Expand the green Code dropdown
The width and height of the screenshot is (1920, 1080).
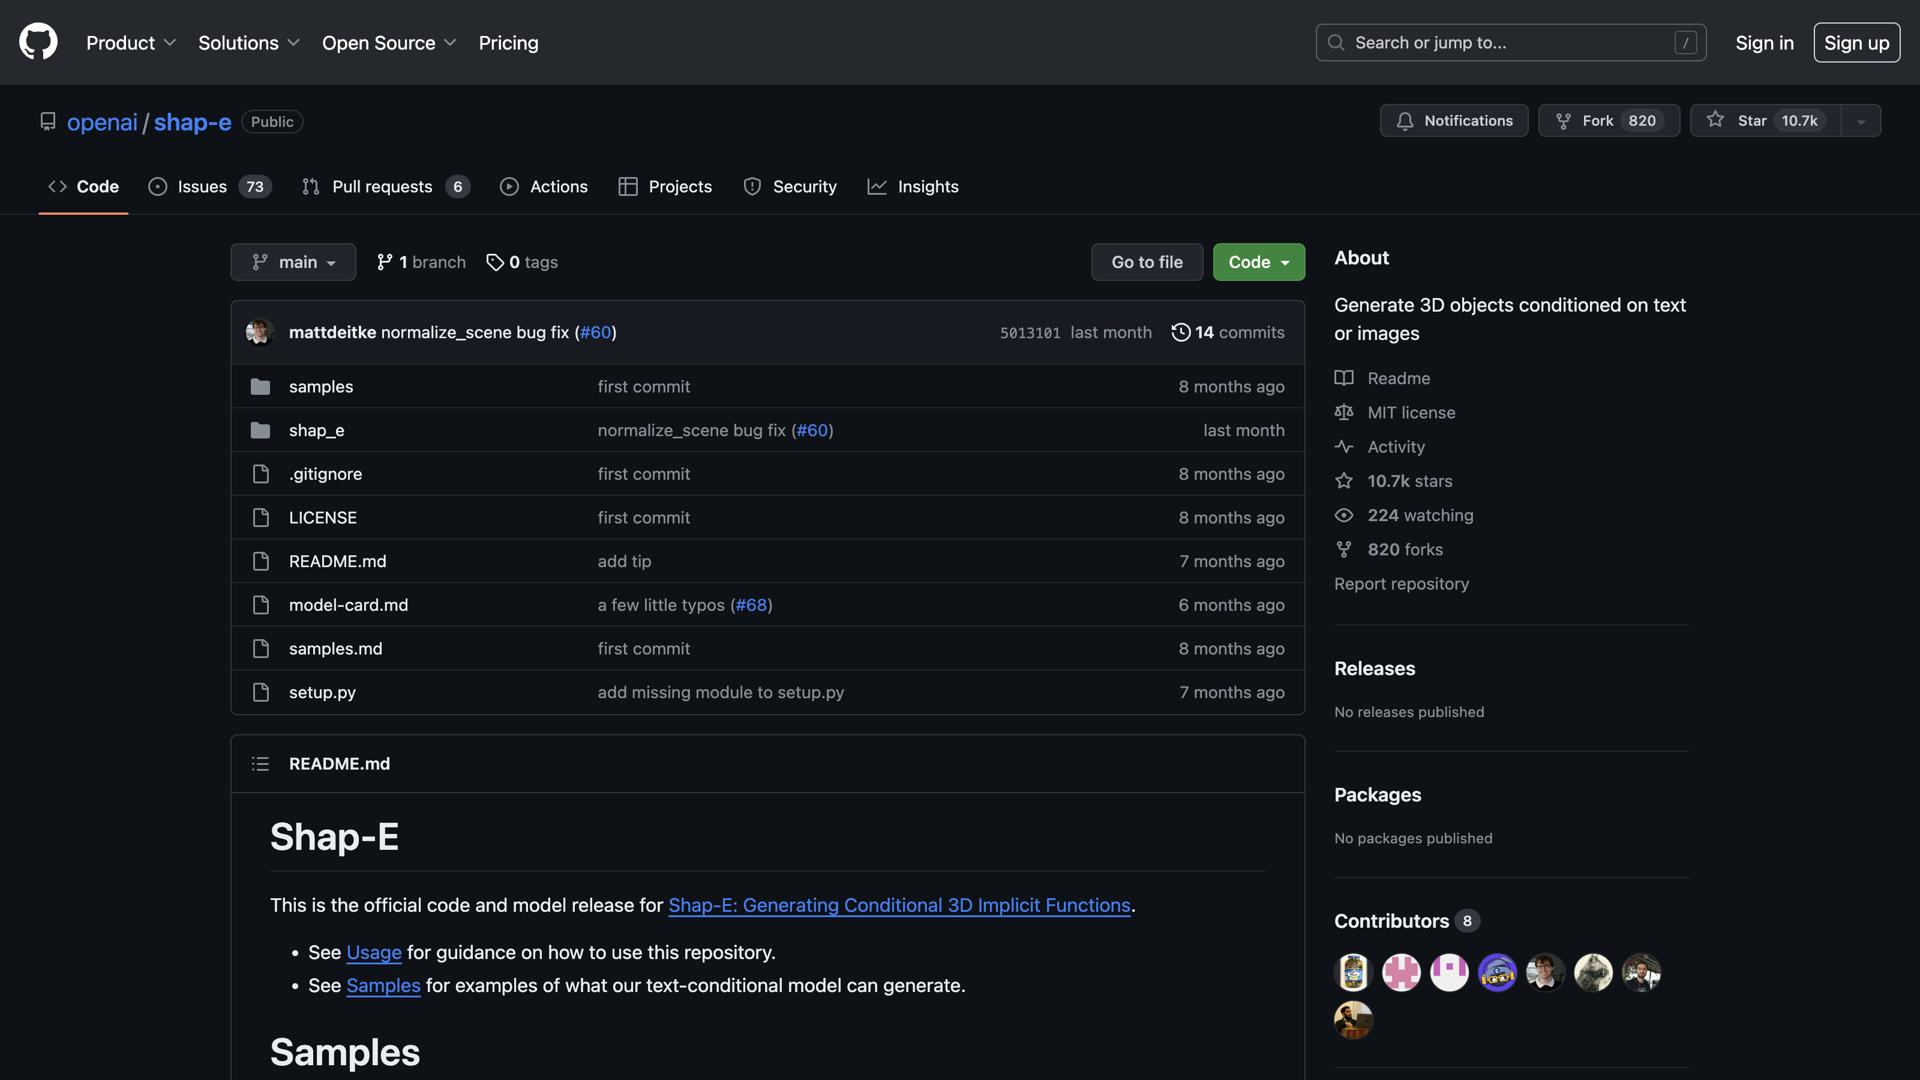(x=1258, y=262)
